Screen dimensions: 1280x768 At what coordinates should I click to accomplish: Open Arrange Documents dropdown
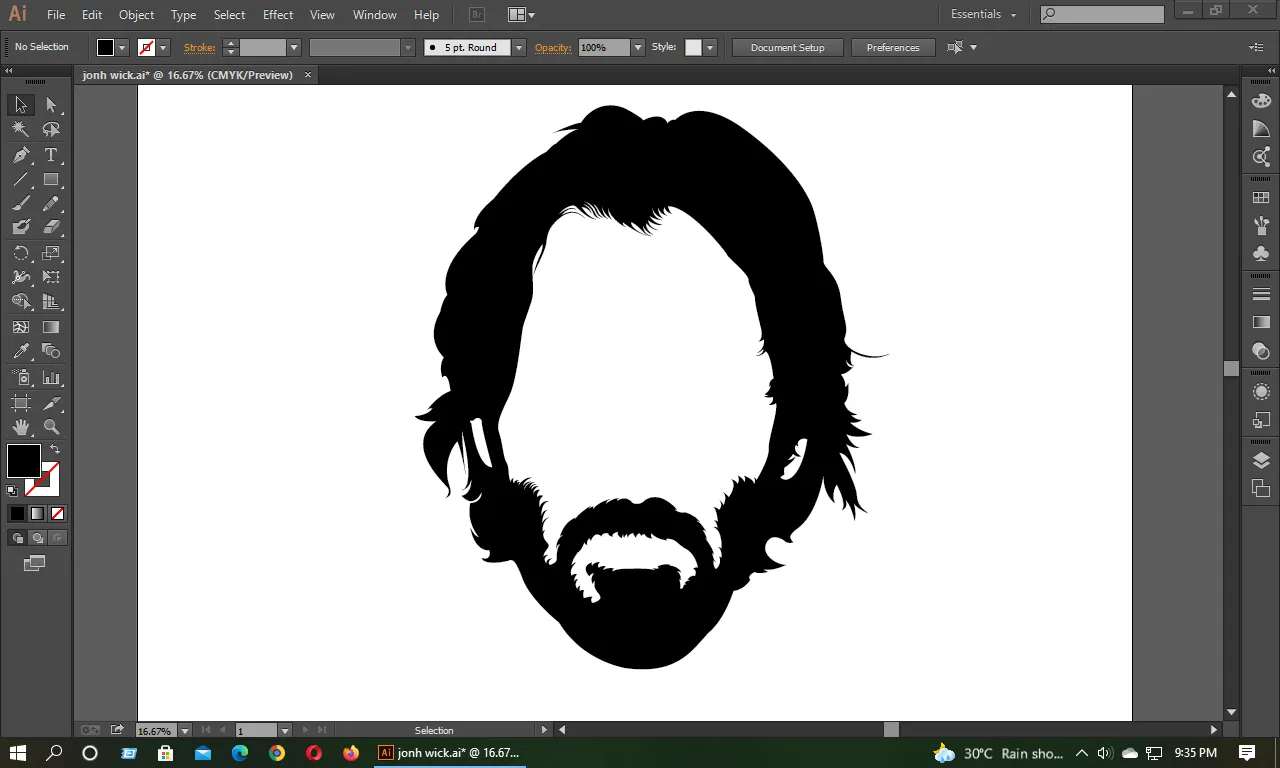(x=520, y=14)
